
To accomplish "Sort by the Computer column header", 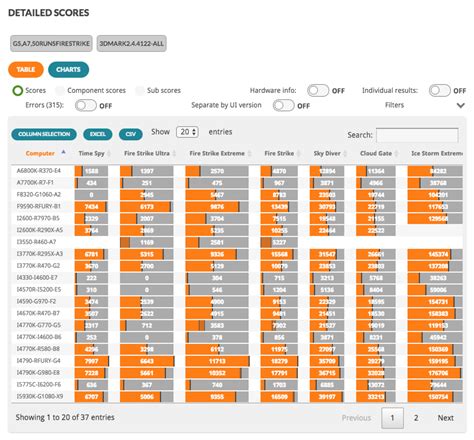I will pyautogui.click(x=40, y=153).
